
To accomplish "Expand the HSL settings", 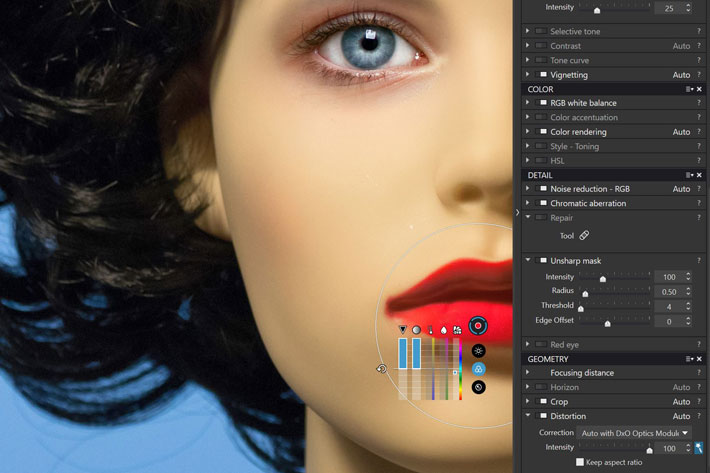I will tap(528, 161).
